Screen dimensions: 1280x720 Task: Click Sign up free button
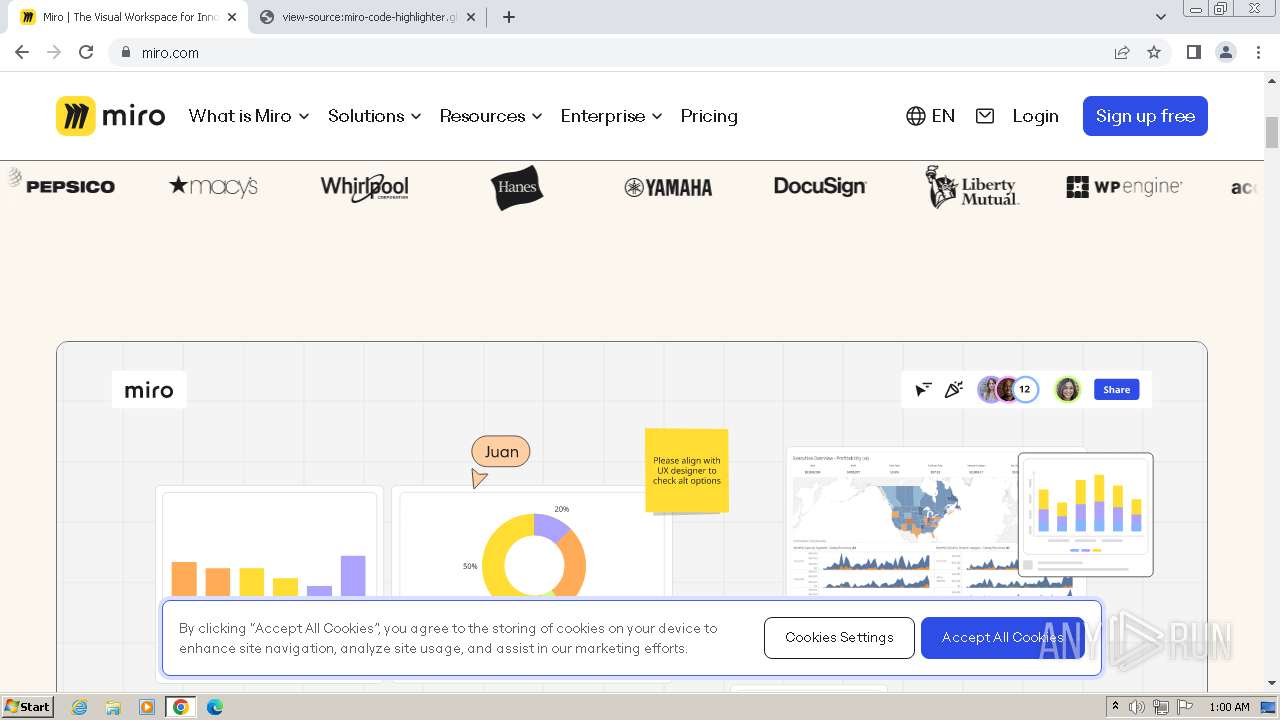point(1145,116)
